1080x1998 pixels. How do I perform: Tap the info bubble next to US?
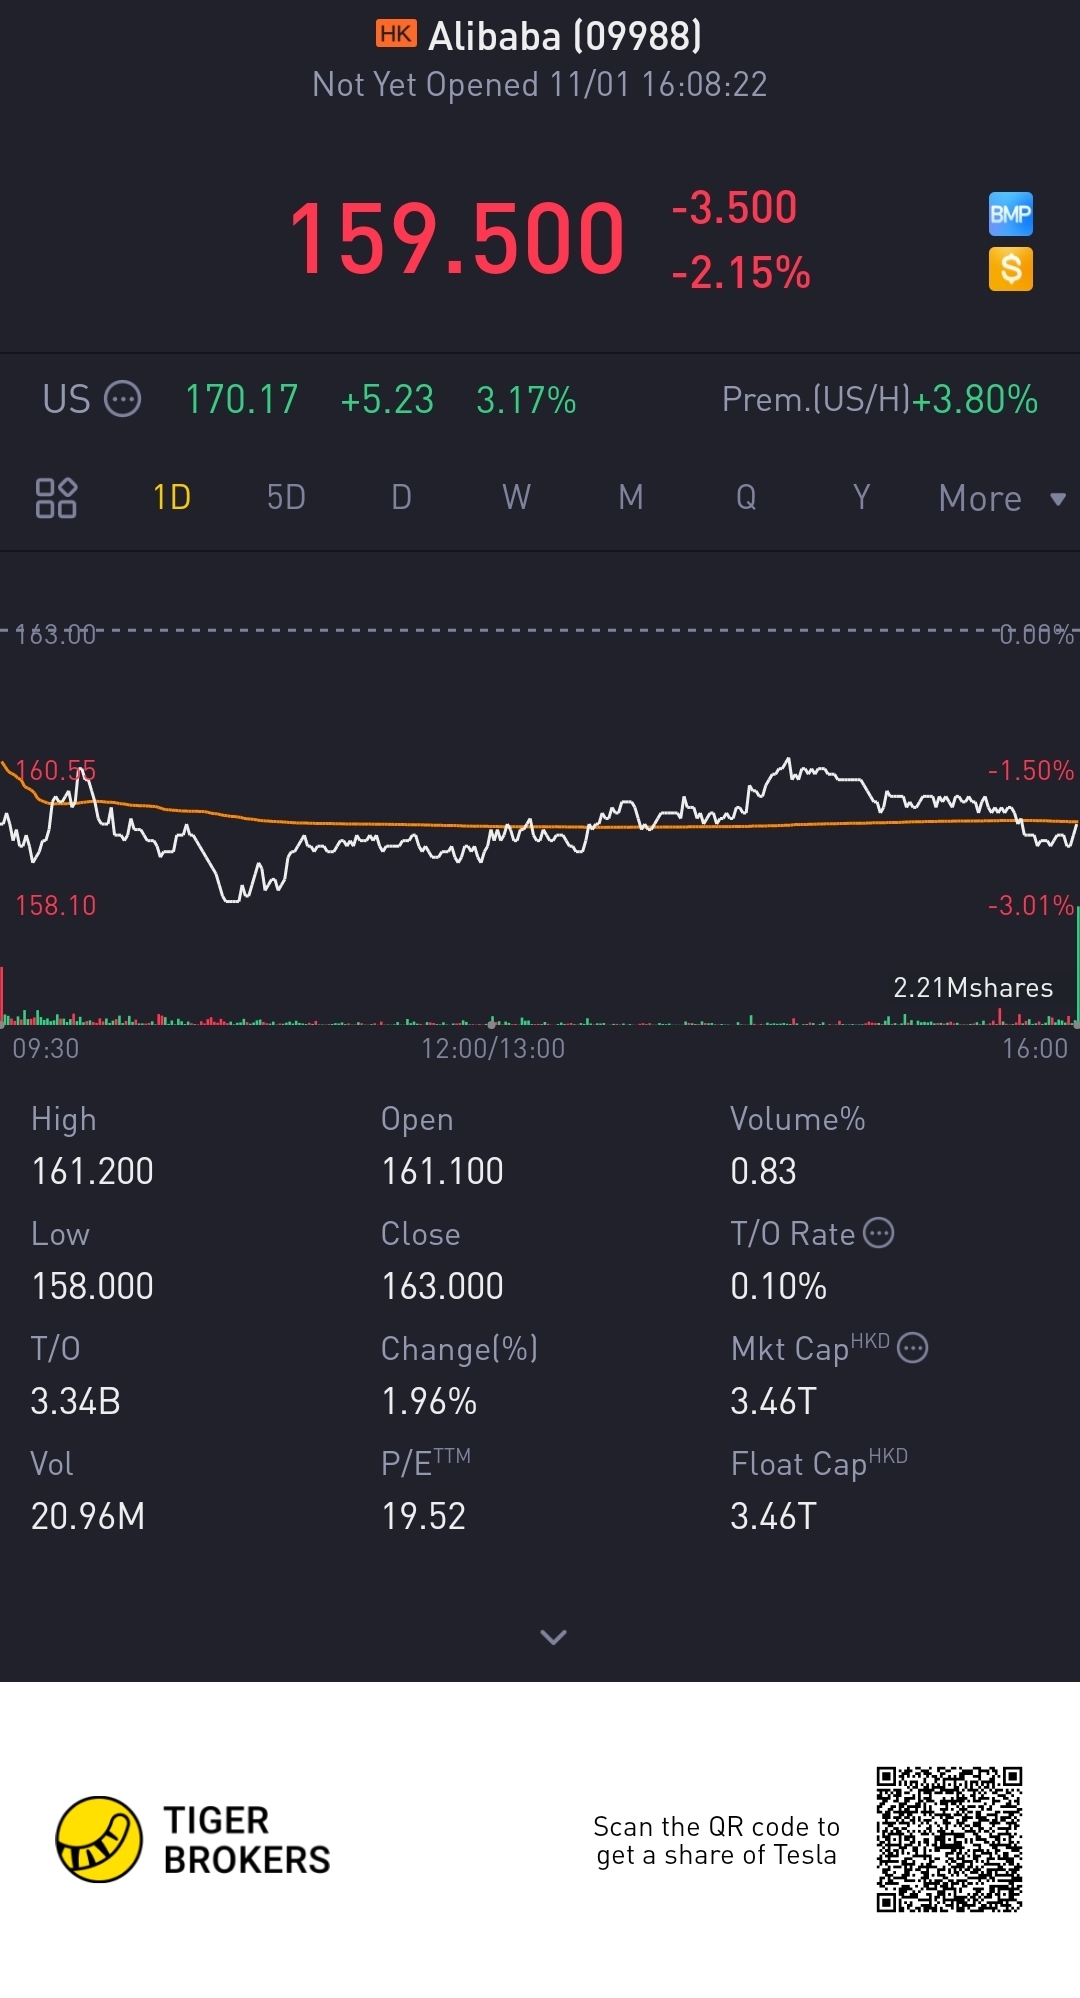(x=123, y=399)
